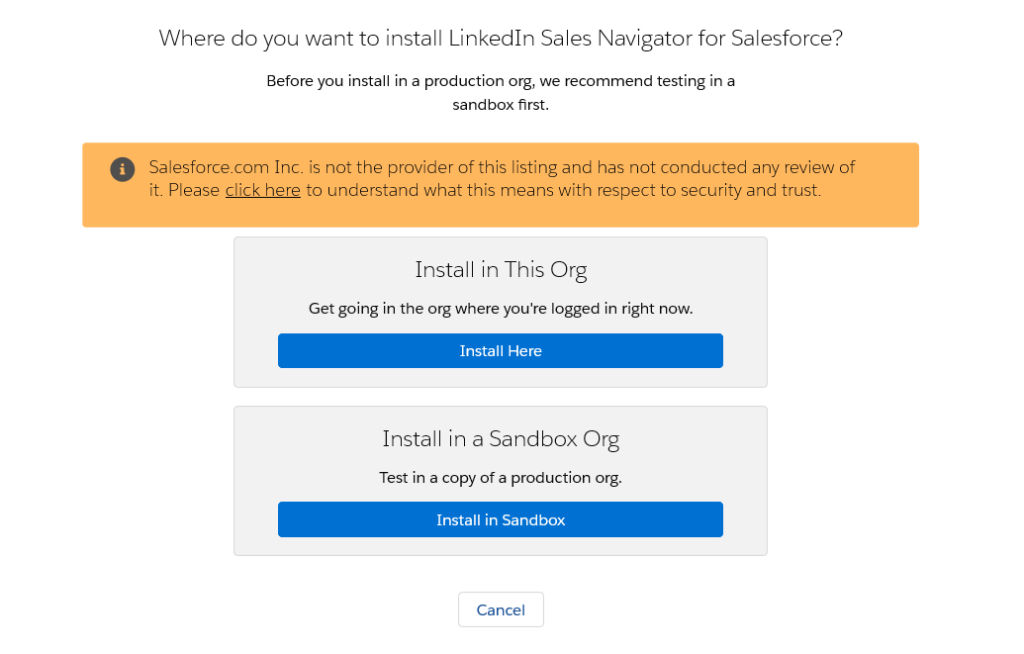Click the info icon in the orange banner
1024x654 pixels.
[x=122, y=169]
